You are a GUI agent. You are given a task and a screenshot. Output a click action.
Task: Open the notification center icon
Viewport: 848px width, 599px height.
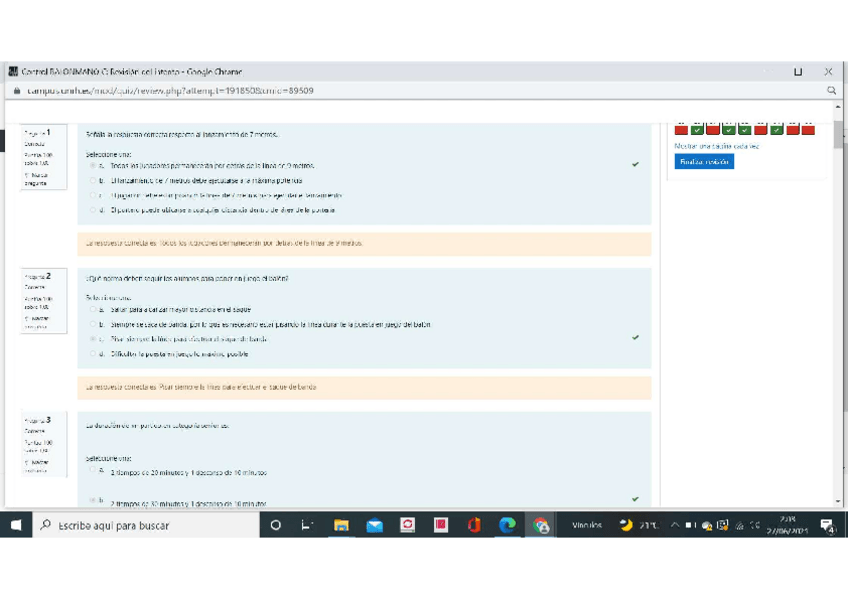(x=827, y=525)
